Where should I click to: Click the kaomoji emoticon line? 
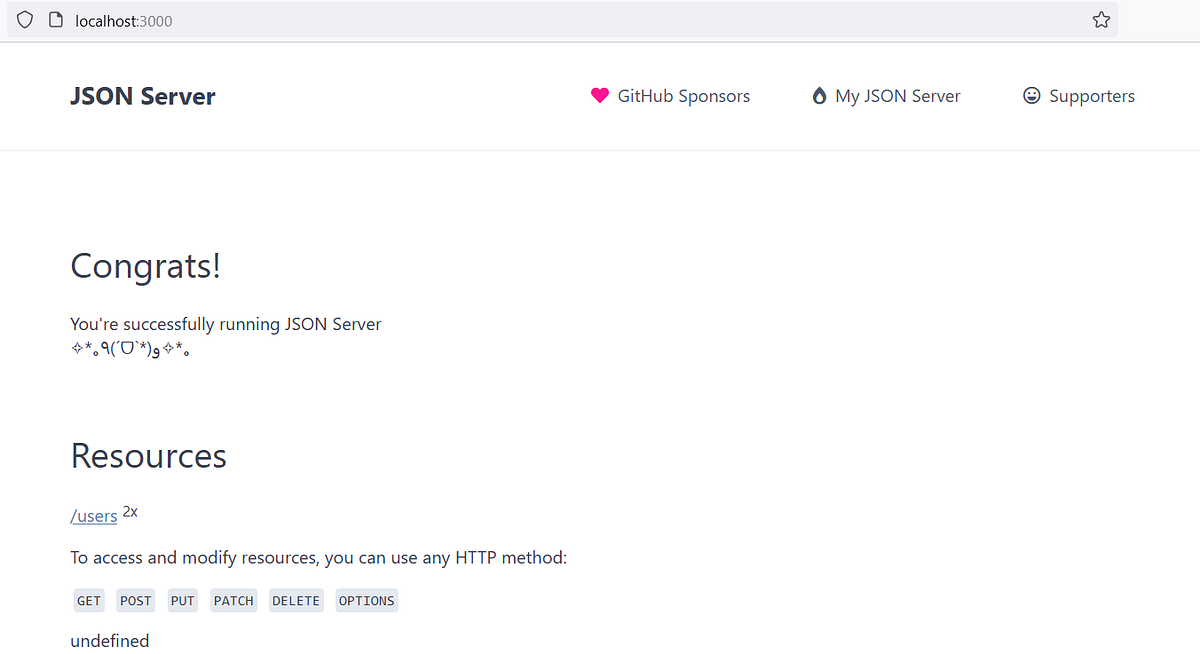[x=130, y=349]
